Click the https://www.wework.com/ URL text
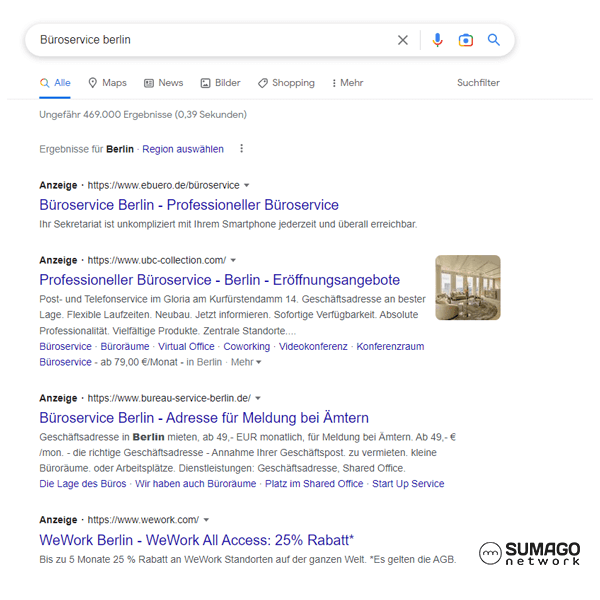 tap(143, 520)
